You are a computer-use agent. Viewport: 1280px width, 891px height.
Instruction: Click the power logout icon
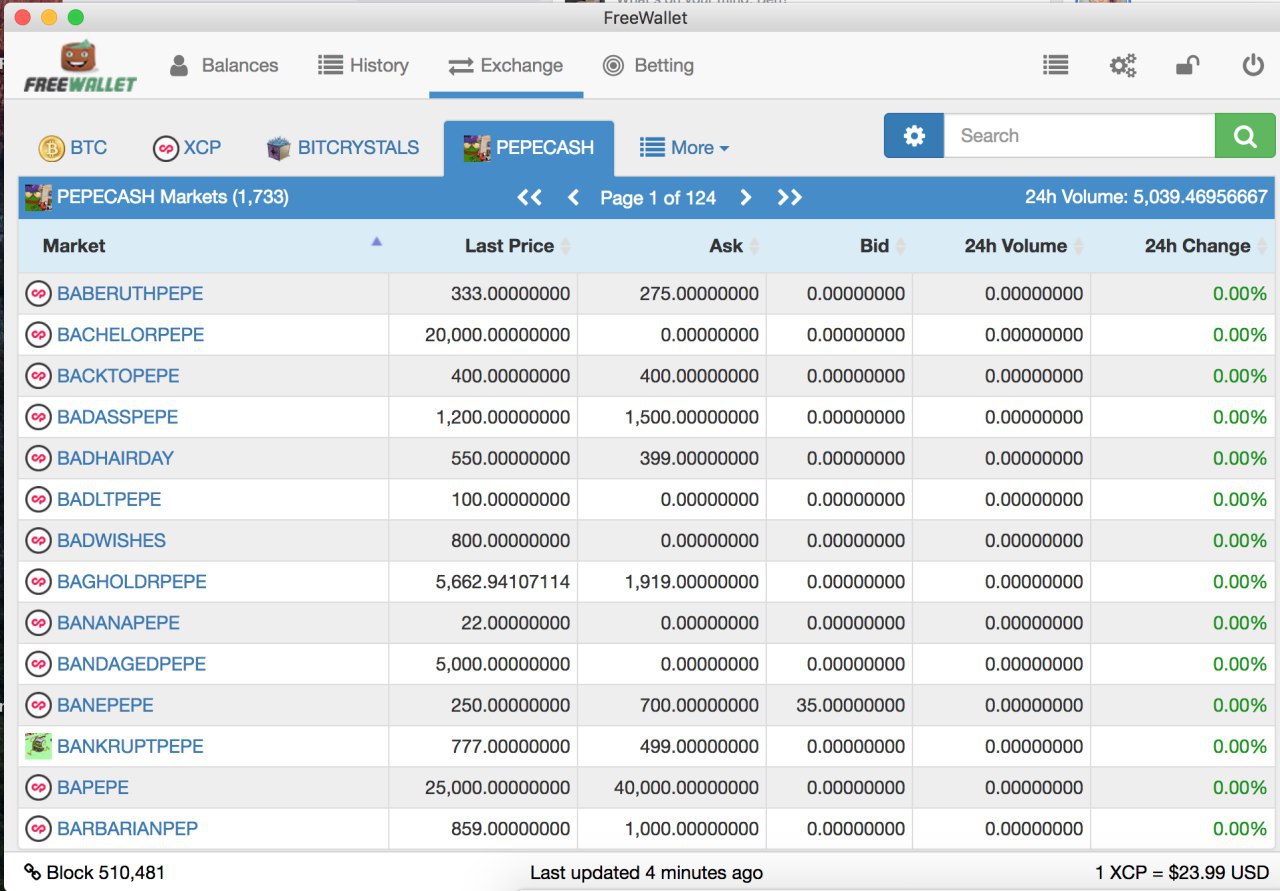coord(1253,65)
